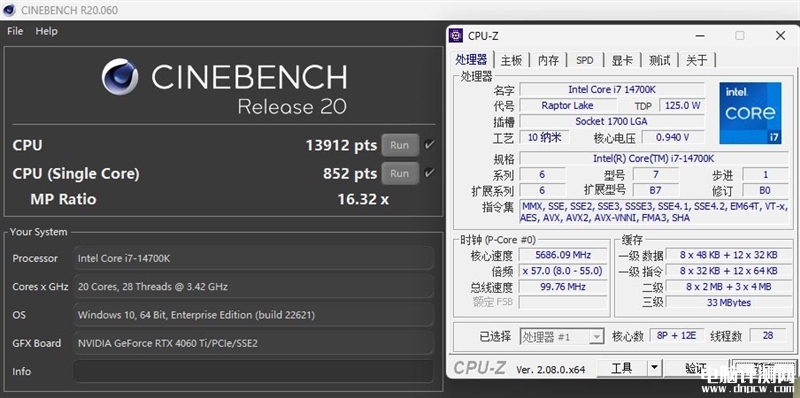
Task: Switch to the 关于 tab in CPU-Z
Action: [696, 60]
